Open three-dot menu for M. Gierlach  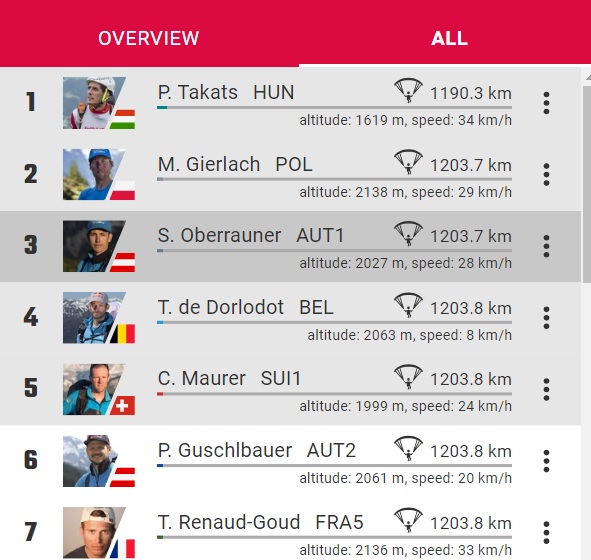tap(546, 174)
